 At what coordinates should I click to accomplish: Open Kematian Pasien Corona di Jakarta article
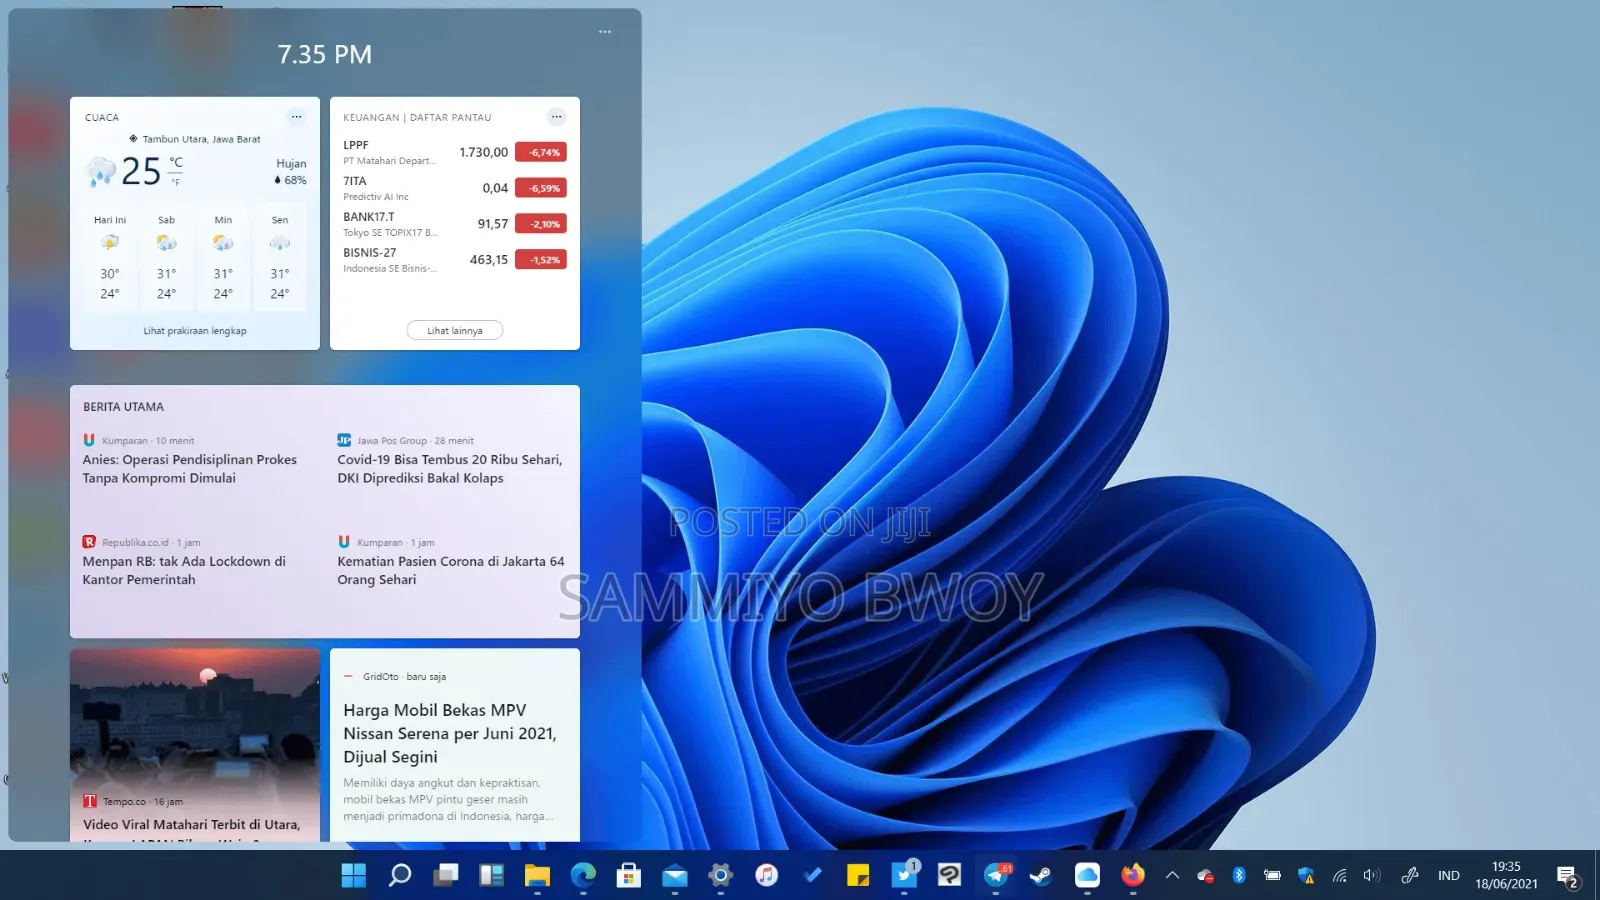(x=450, y=570)
